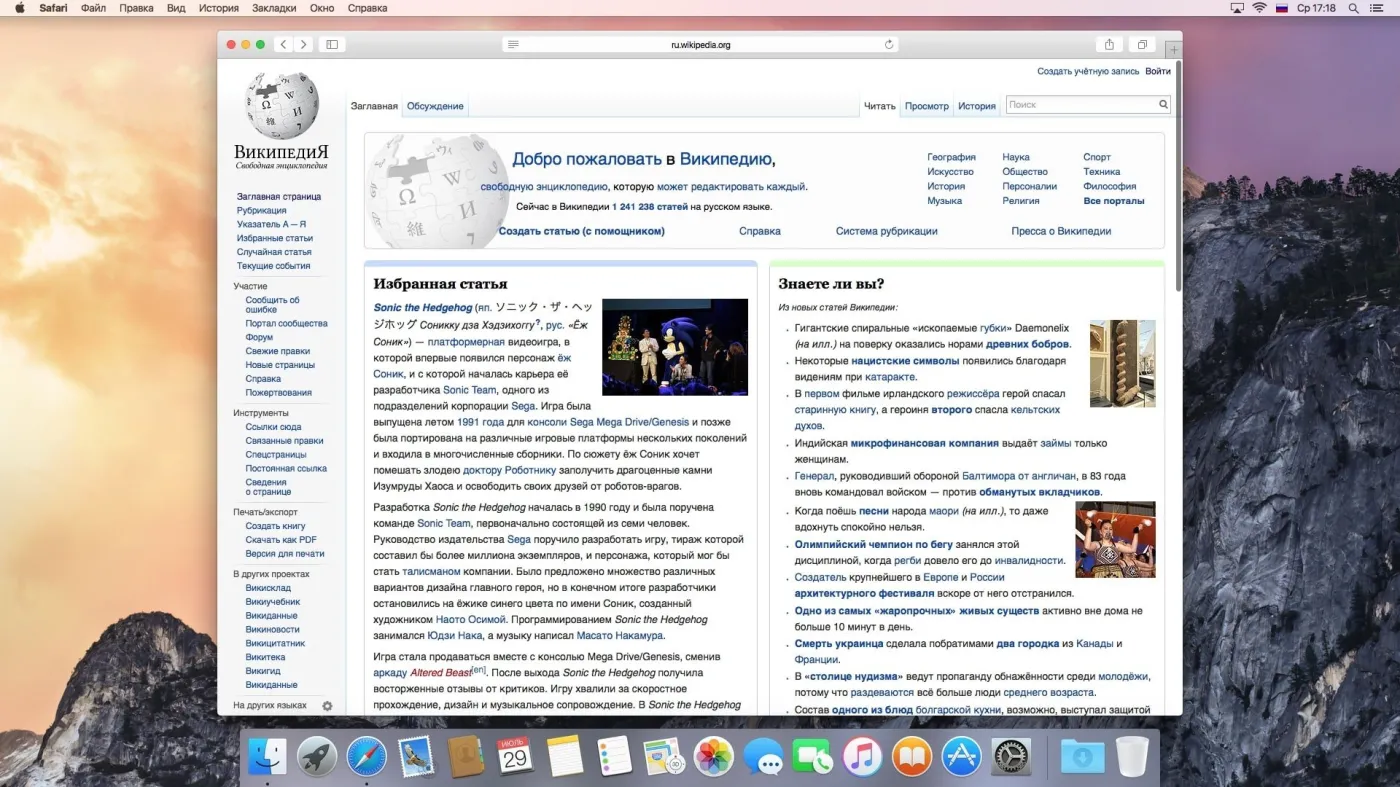The width and height of the screenshot is (1400, 787).
Task: Open Messages from the Dock
Action: (x=764, y=757)
